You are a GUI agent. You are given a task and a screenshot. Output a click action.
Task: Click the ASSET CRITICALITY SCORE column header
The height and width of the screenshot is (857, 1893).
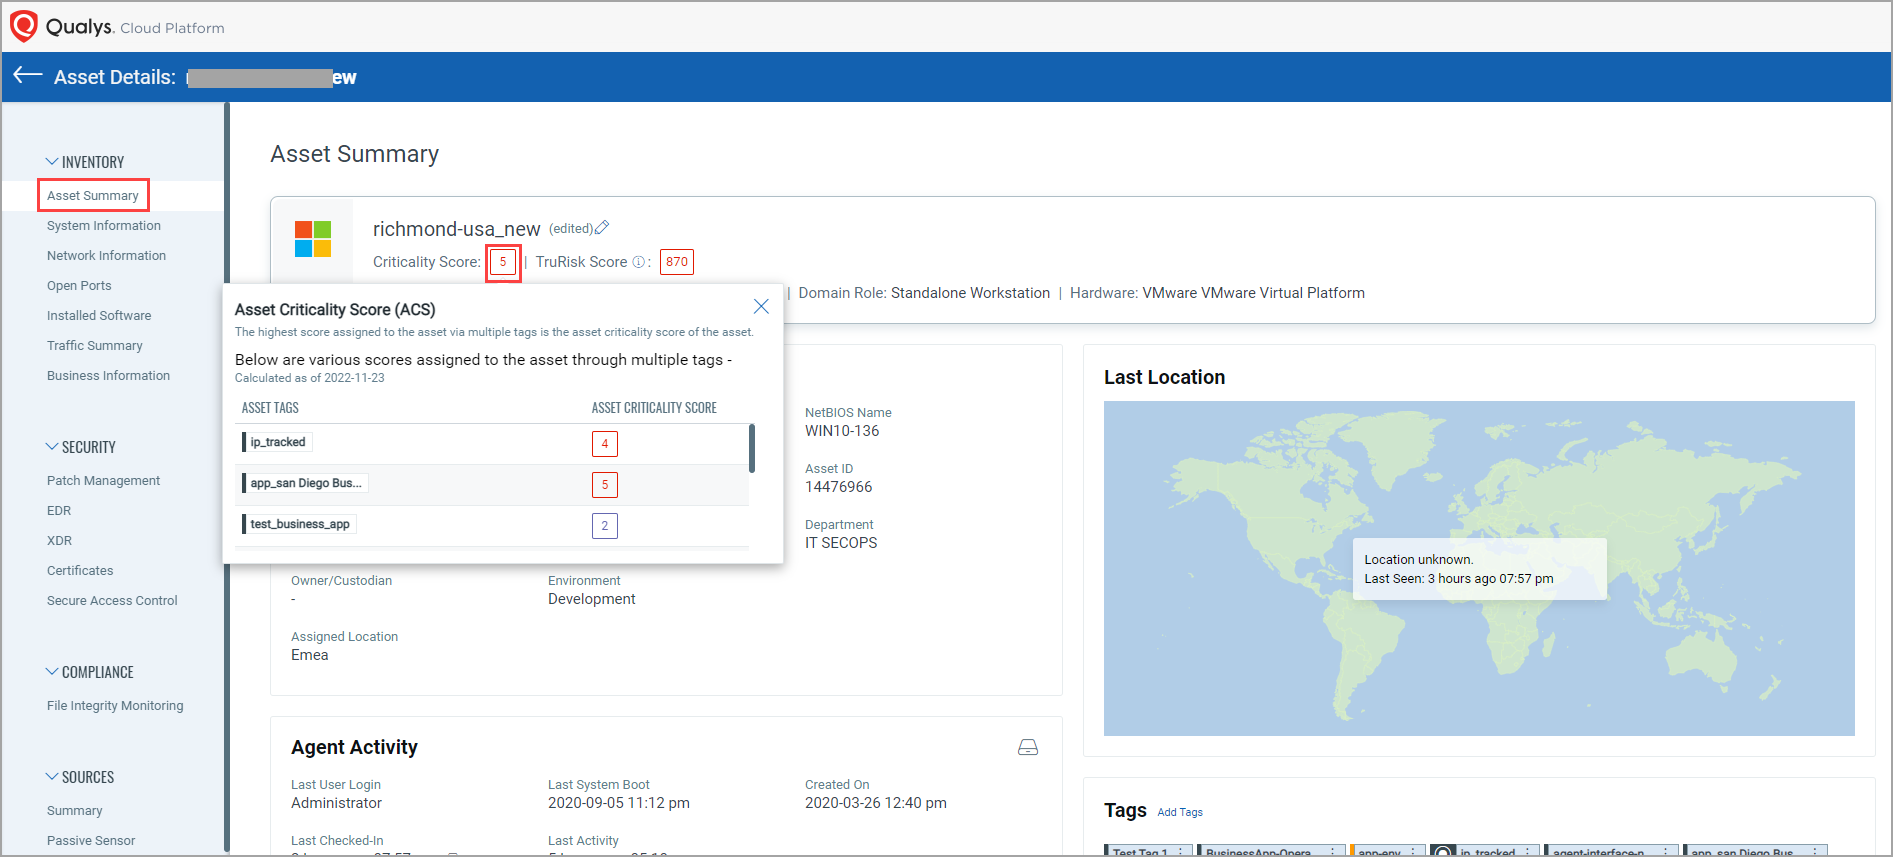pos(654,408)
